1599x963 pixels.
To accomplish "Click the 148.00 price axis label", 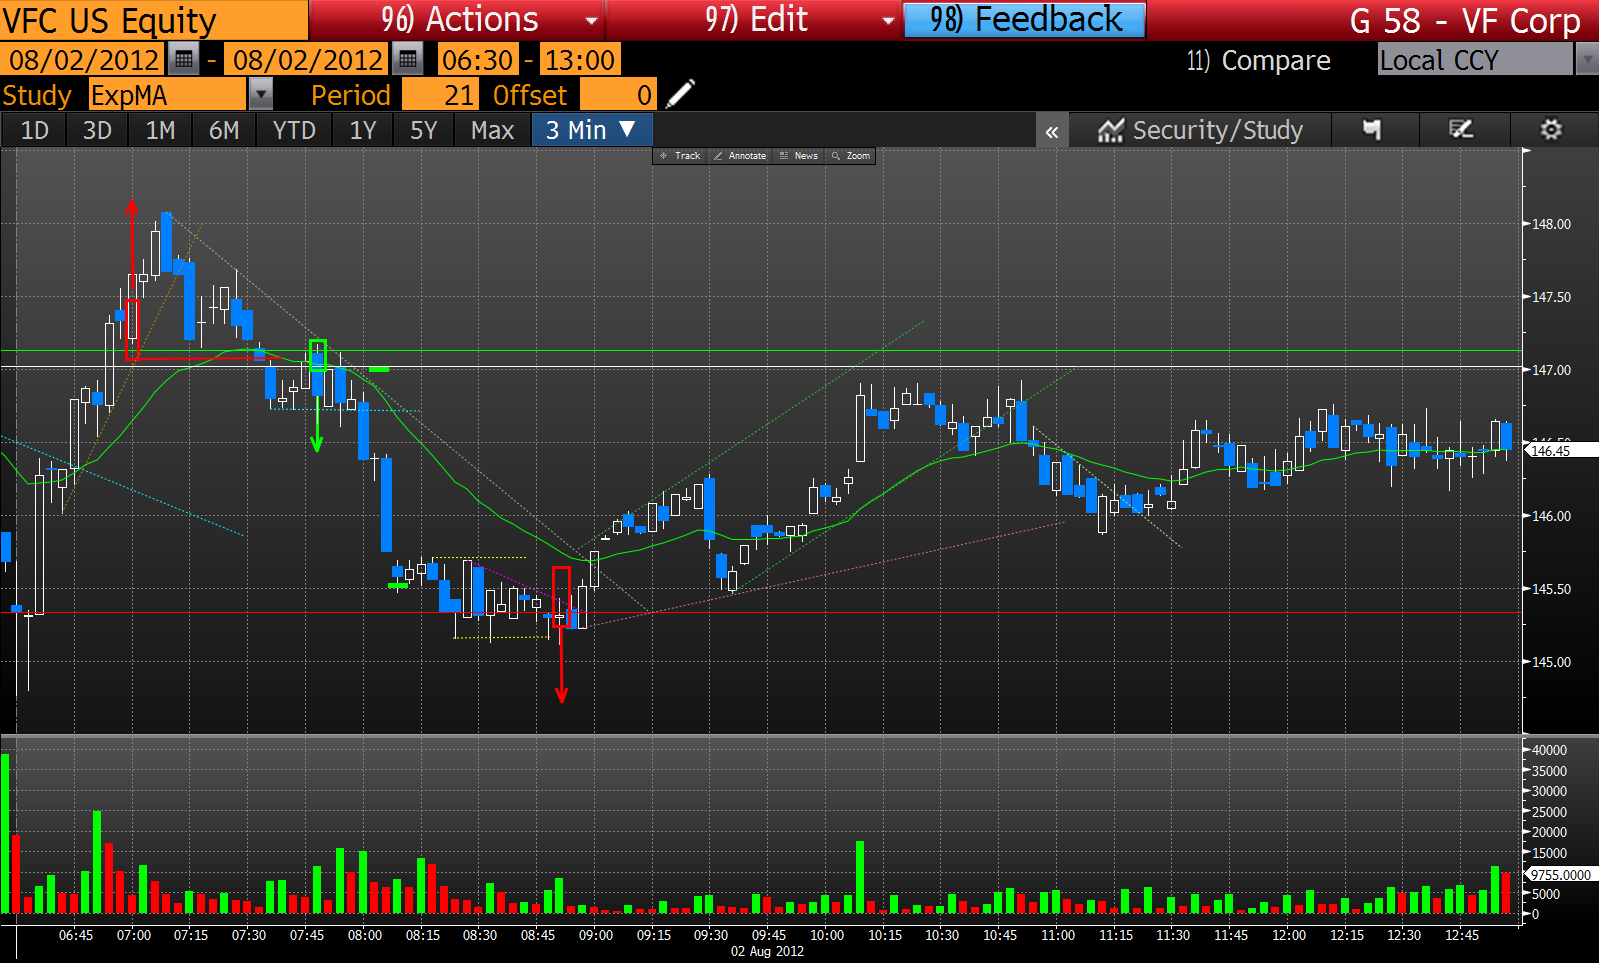I will [x=1552, y=224].
